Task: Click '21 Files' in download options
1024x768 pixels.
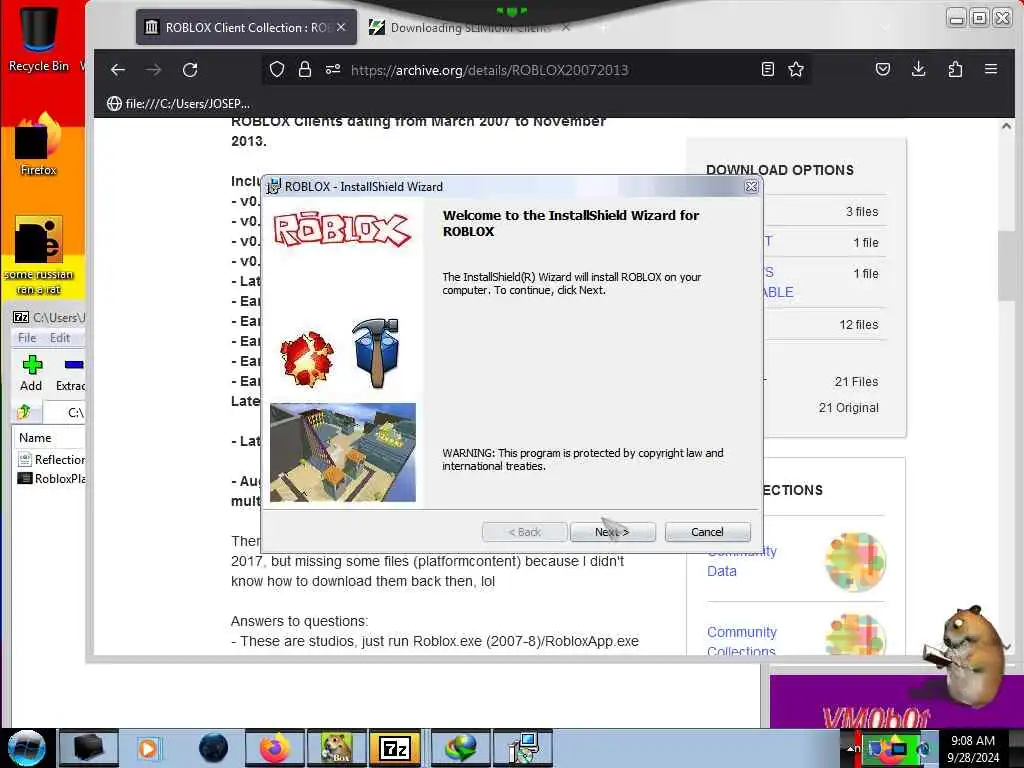Action: (x=856, y=381)
